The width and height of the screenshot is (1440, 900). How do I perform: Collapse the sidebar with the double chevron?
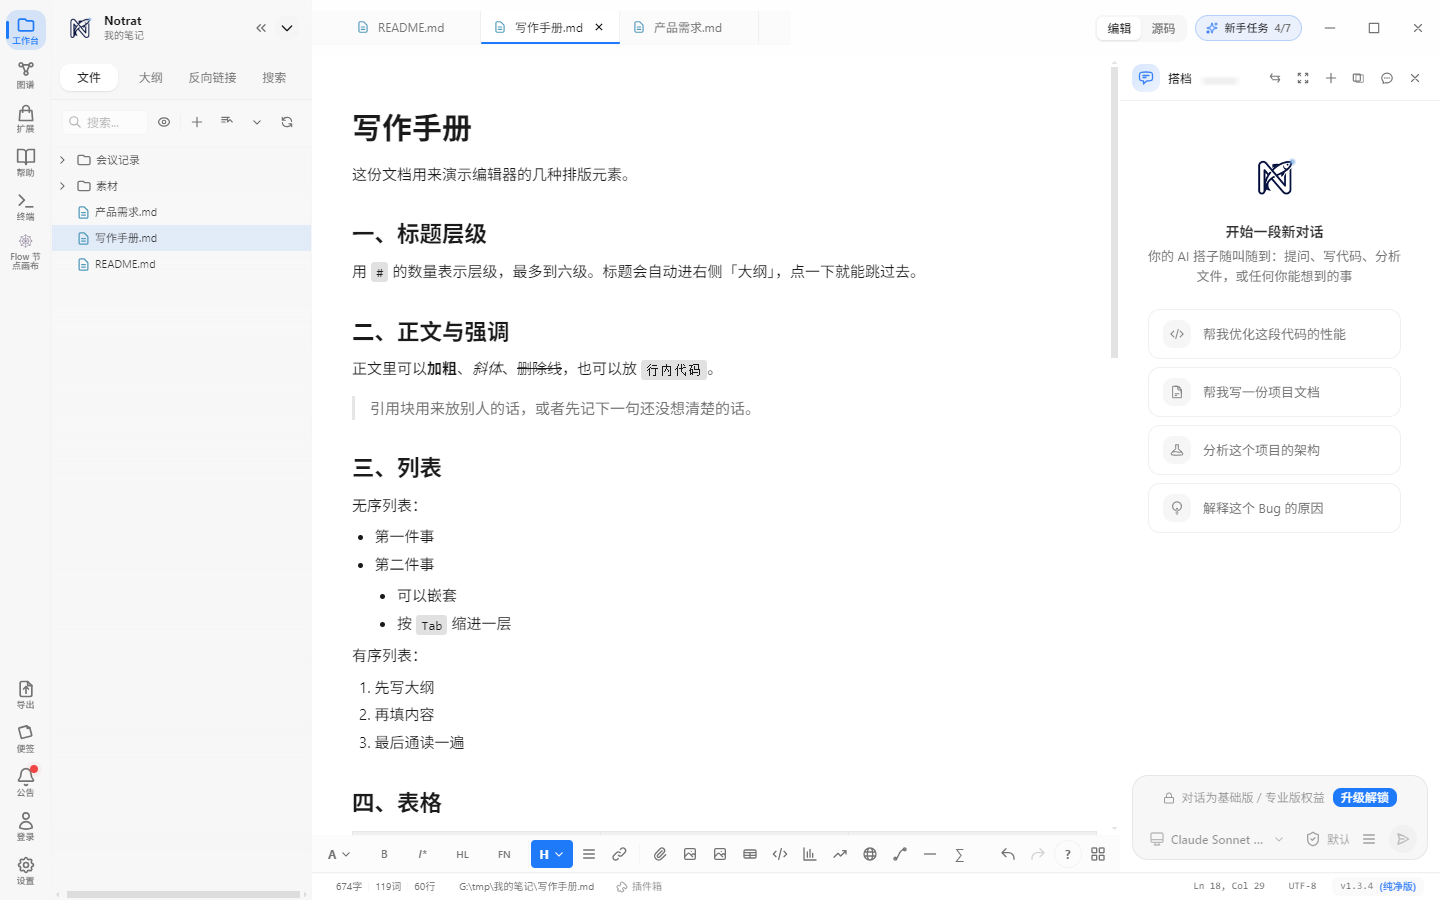coord(261,28)
